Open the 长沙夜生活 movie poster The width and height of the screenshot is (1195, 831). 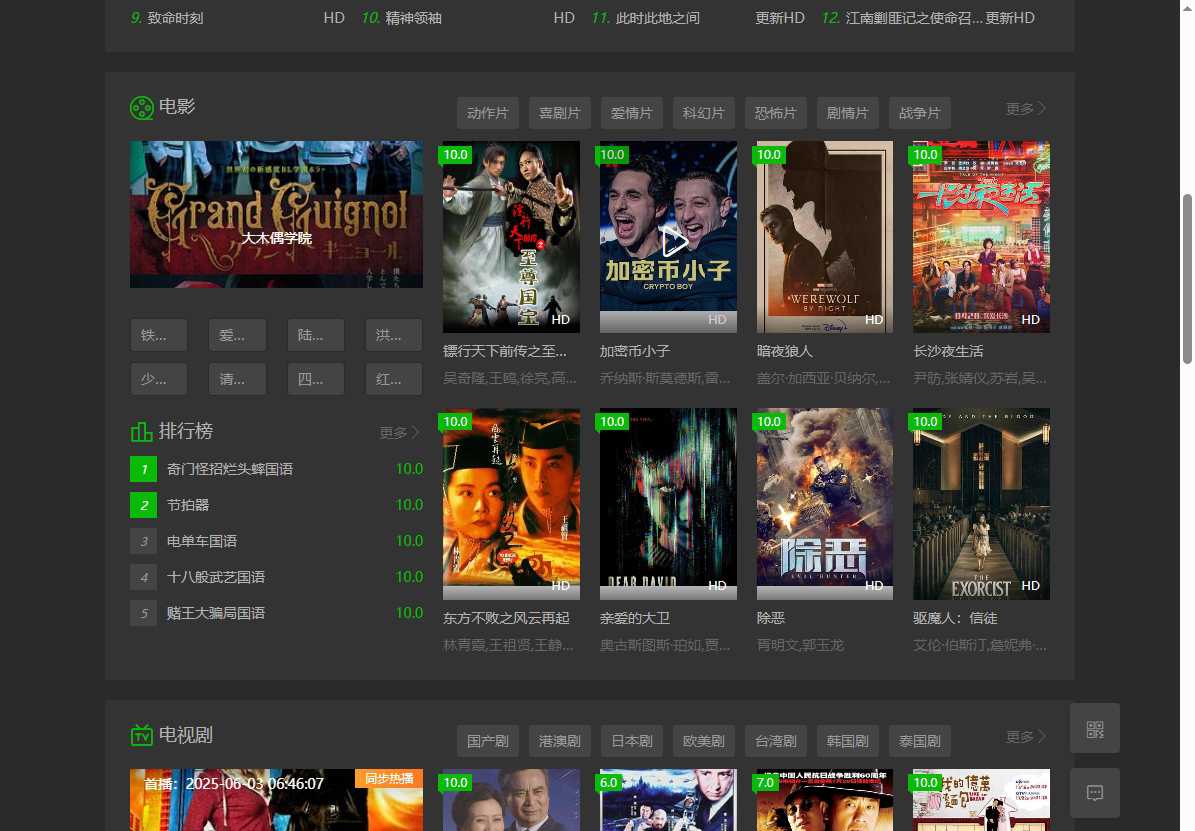coord(982,236)
